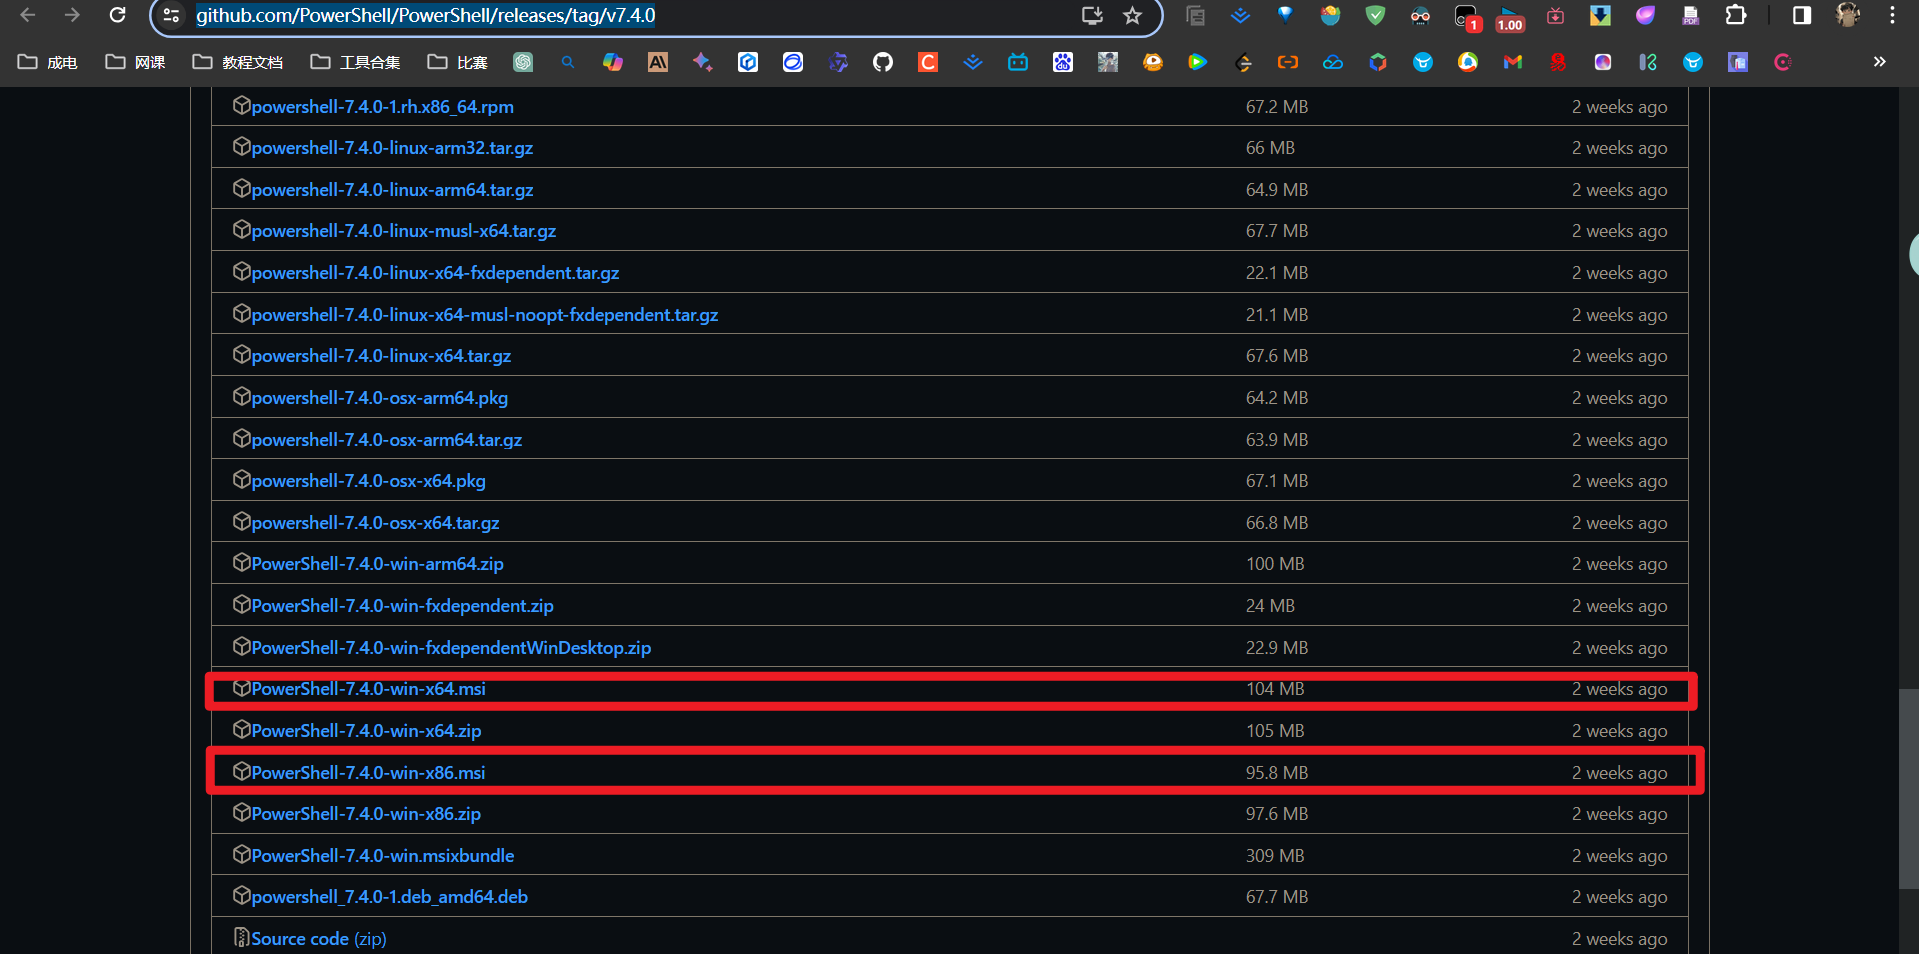Open the 比赛 bookmarks folder
Viewport: 1919px width, 954px height.
458,62
